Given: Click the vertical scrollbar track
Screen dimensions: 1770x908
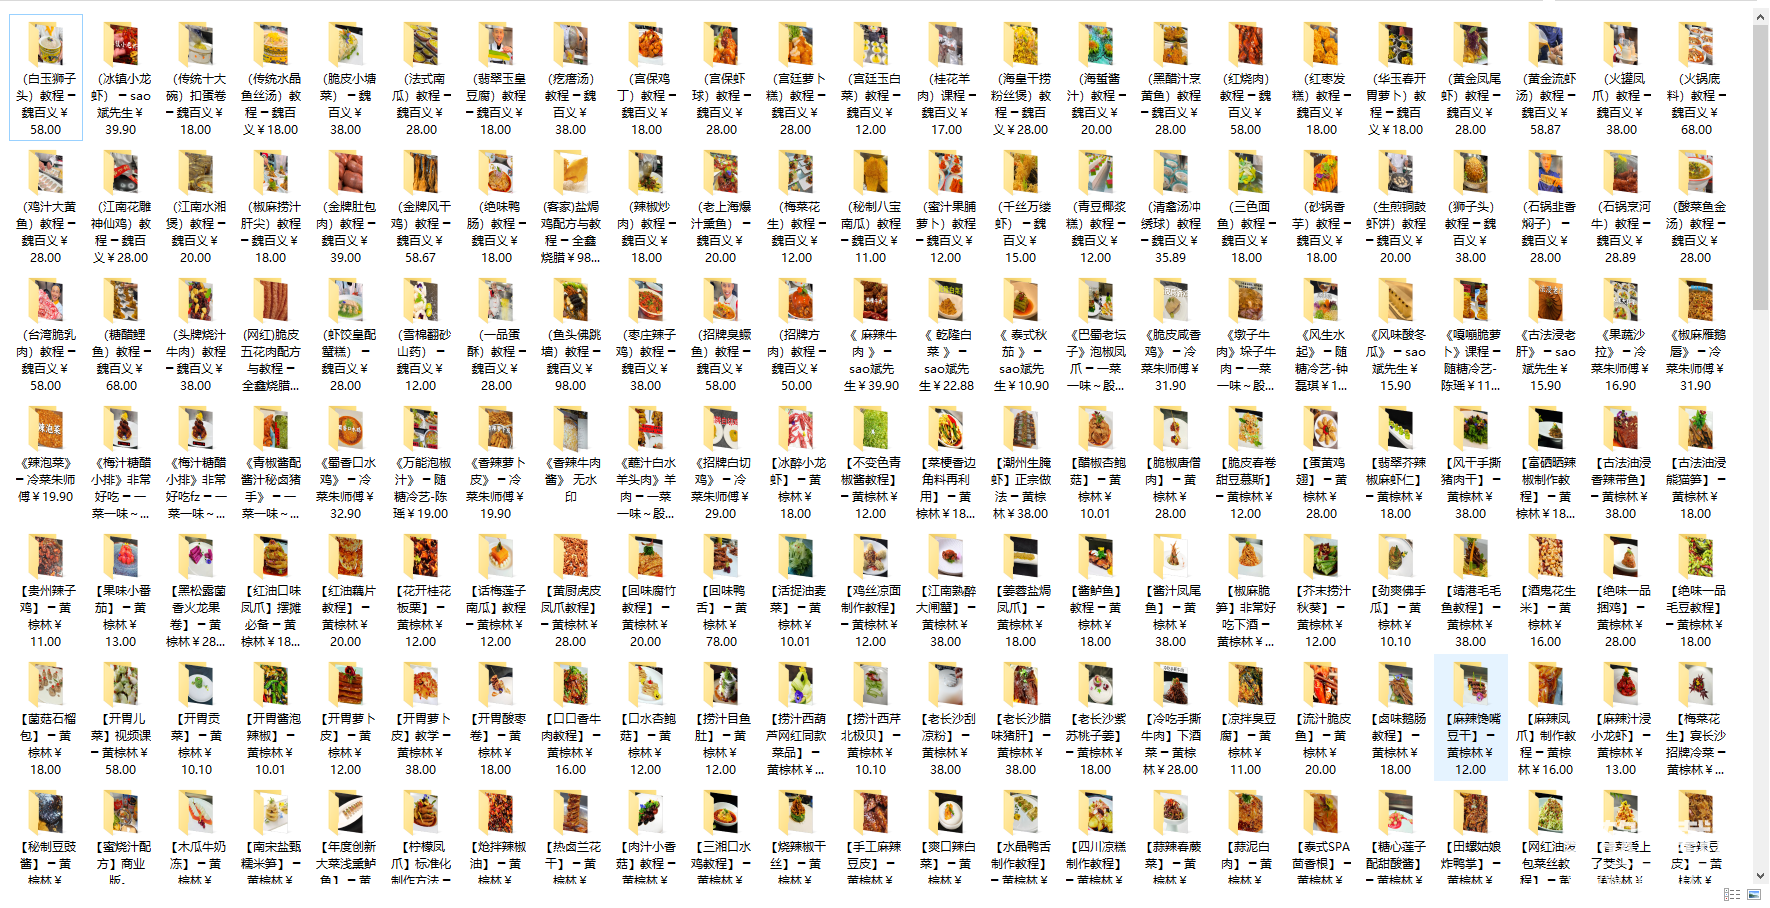Looking at the screenshot, I should [x=1760, y=600].
